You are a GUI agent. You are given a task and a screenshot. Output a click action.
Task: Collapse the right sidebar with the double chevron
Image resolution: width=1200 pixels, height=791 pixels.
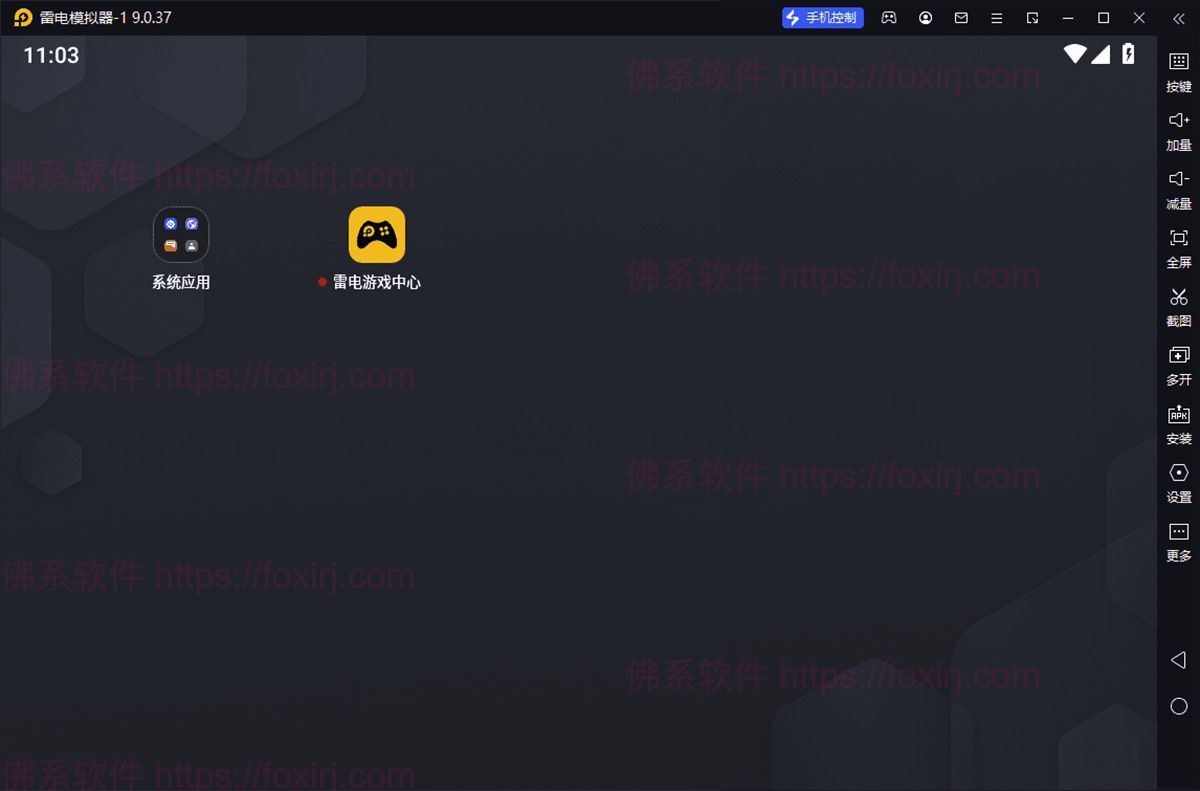1178,18
